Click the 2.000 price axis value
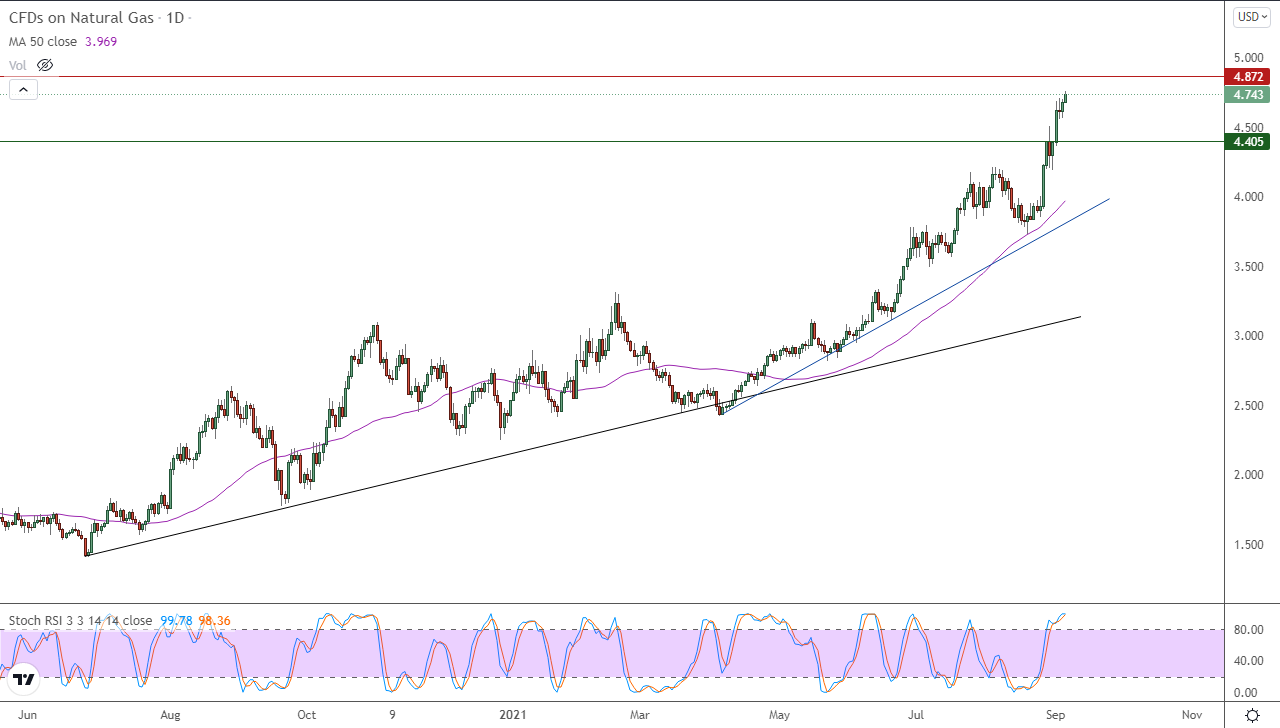This screenshot has height=728, width=1280. pyautogui.click(x=1249, y=475)
